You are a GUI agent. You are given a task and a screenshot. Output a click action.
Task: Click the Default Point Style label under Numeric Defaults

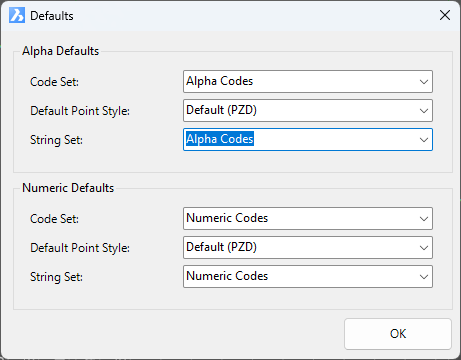tap(80, 248)
